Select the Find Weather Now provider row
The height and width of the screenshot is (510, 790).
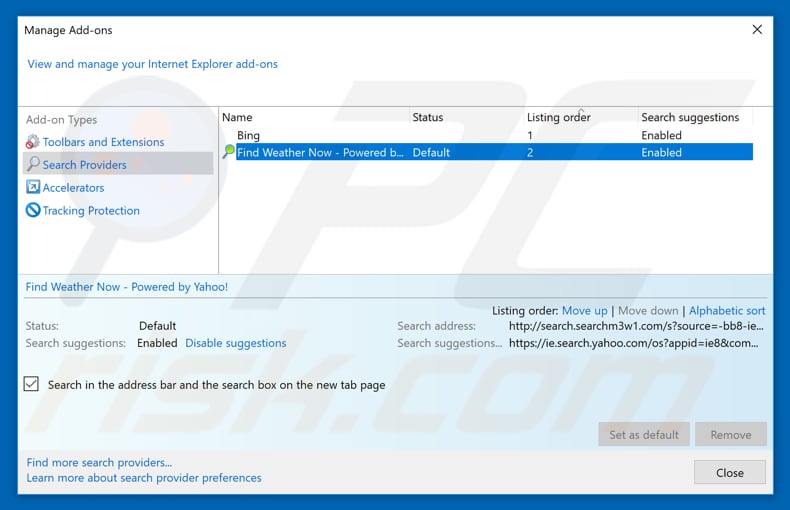487,152
